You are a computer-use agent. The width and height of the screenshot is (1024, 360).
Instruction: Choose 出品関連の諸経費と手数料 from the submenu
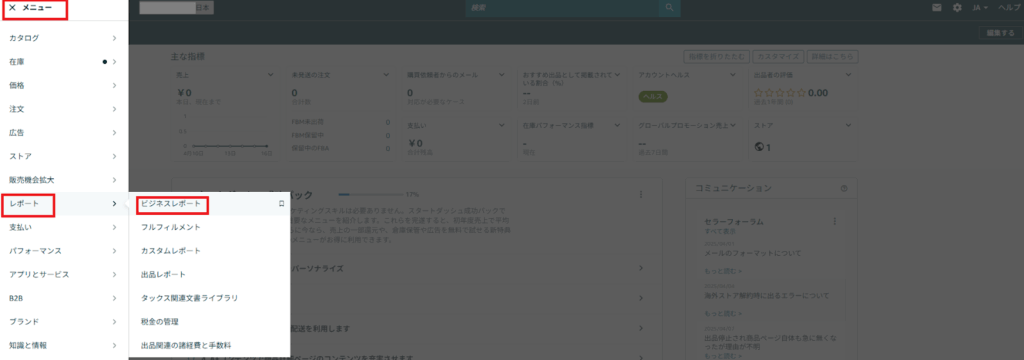[186, 345]
